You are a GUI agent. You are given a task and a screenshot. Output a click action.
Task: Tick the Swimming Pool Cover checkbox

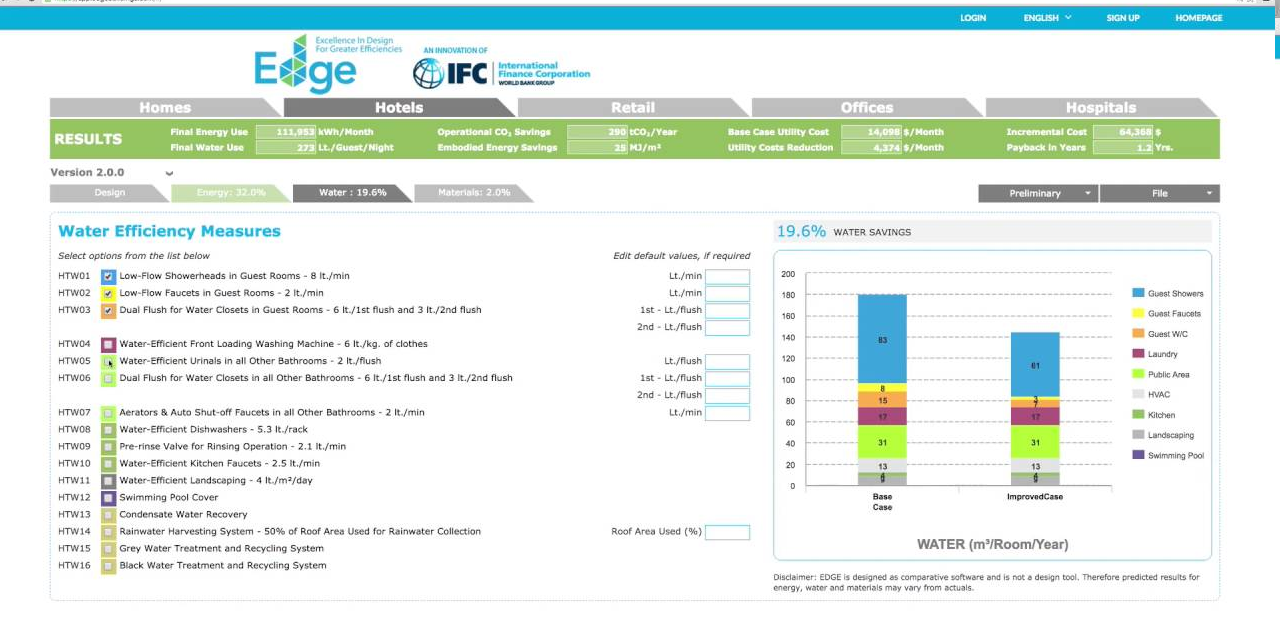point(109,498)
